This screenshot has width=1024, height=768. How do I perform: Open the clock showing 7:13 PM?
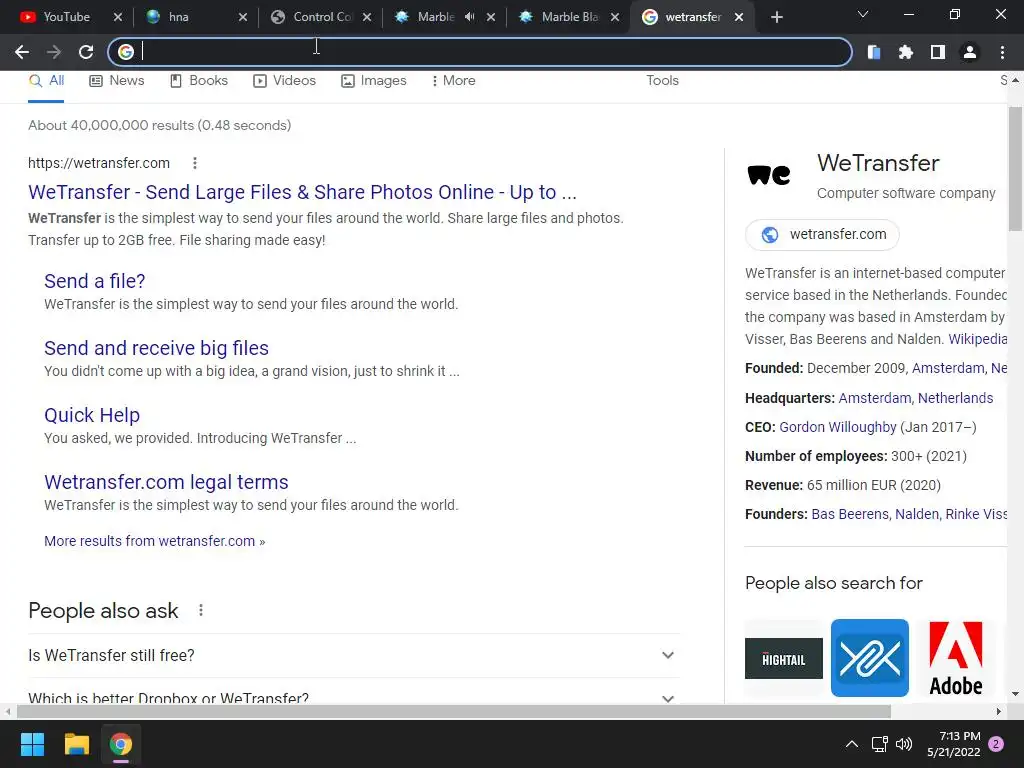tap(953, 744)
